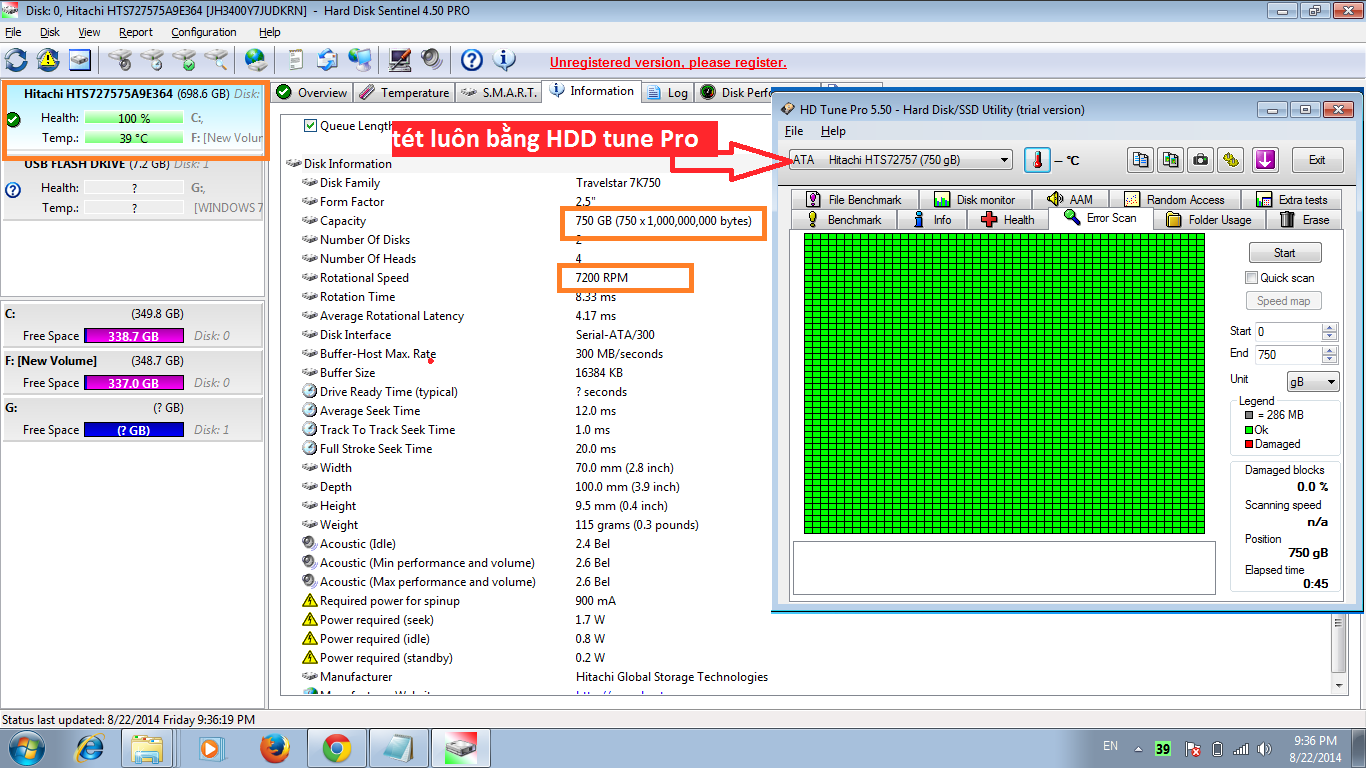Toggle the Quick scan checkbox in HD Tune
Screen dimensions: 1366x768
pos(1251,278)
